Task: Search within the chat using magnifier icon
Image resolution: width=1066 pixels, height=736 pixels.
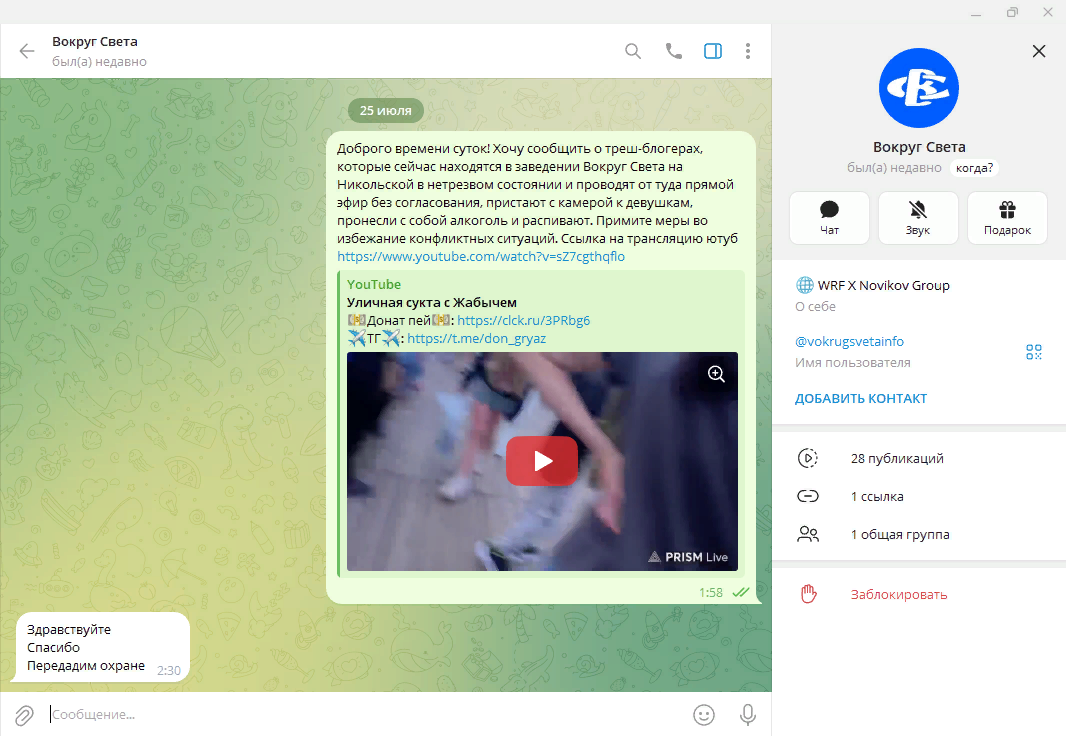Action: [633, 51]
